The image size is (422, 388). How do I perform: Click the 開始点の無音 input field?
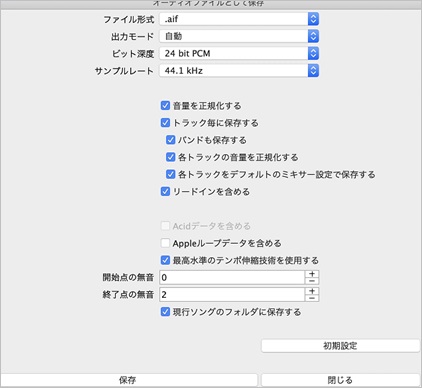[232, 277]
